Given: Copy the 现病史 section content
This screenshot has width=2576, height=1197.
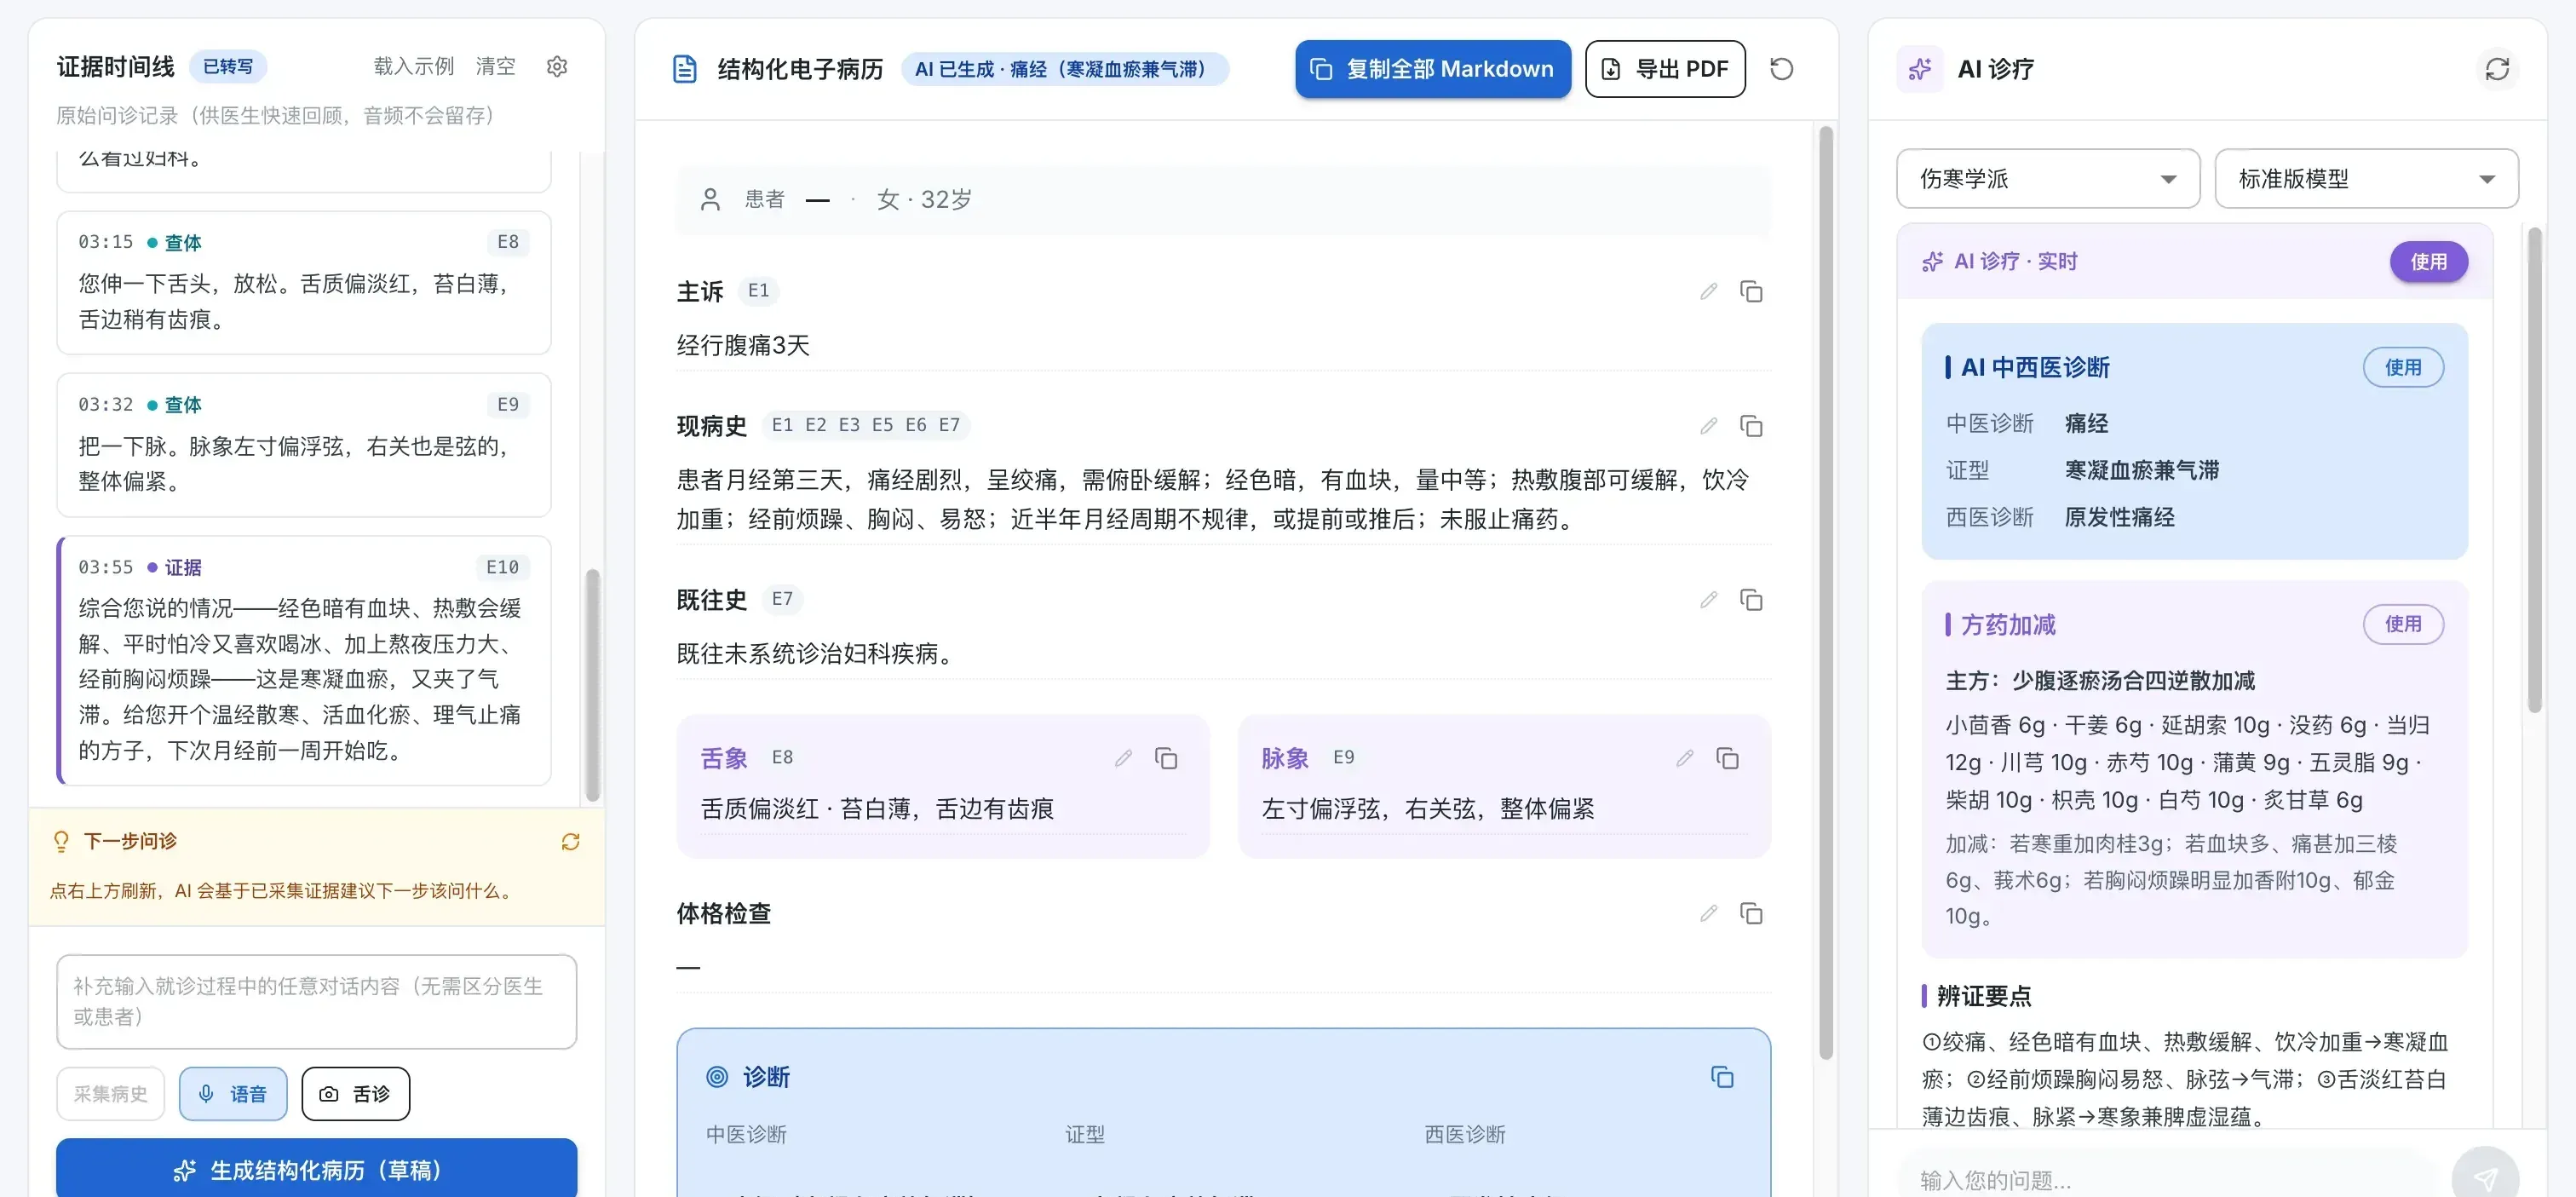Looking at the screenshot, I should 1751,426.
